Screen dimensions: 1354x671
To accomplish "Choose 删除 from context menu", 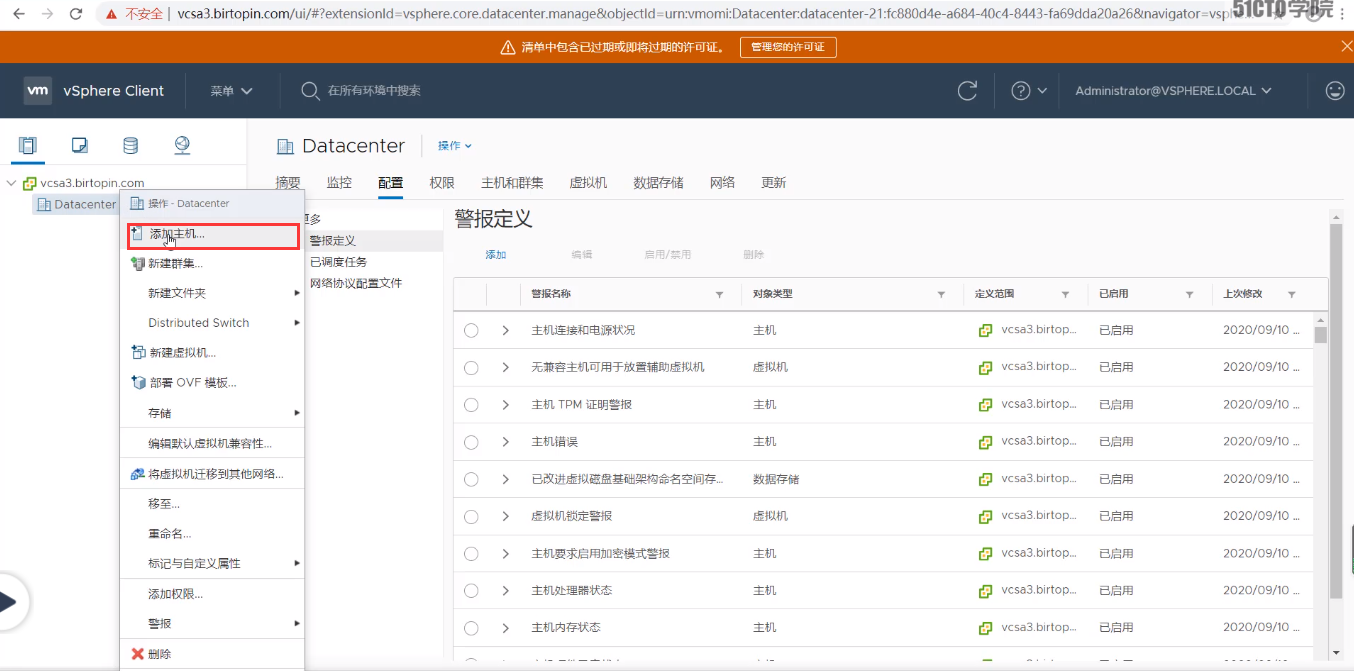I will pyautogui.click(x=212, y=654).
